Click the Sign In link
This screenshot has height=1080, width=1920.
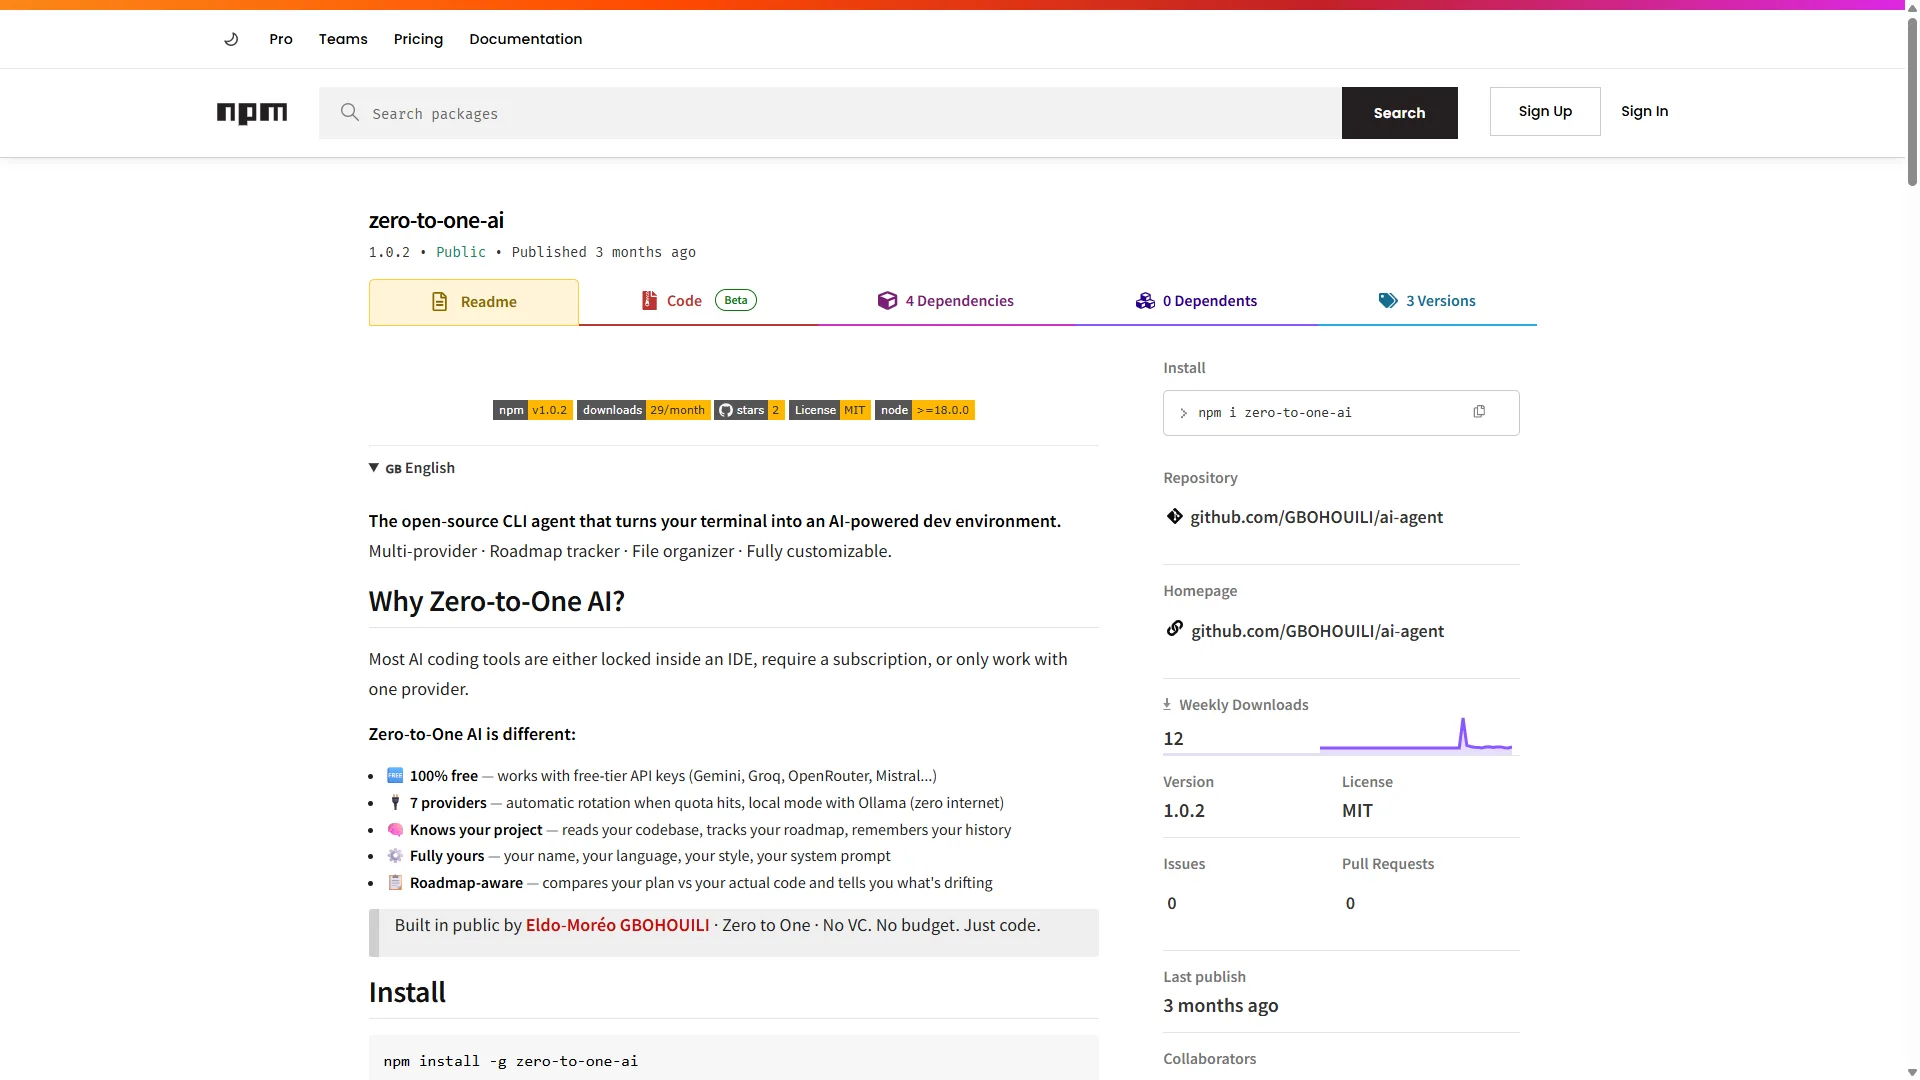(x=1645, y=111)
